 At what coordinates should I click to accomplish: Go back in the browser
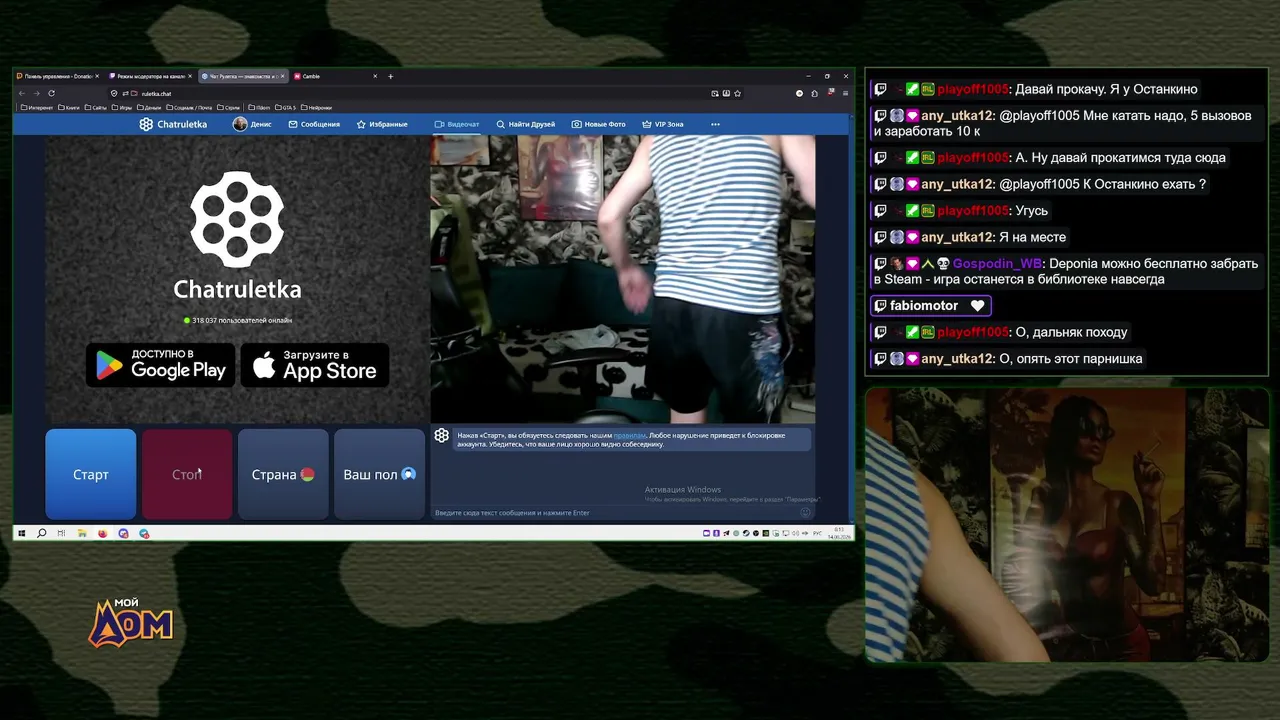tap(22, 93)
